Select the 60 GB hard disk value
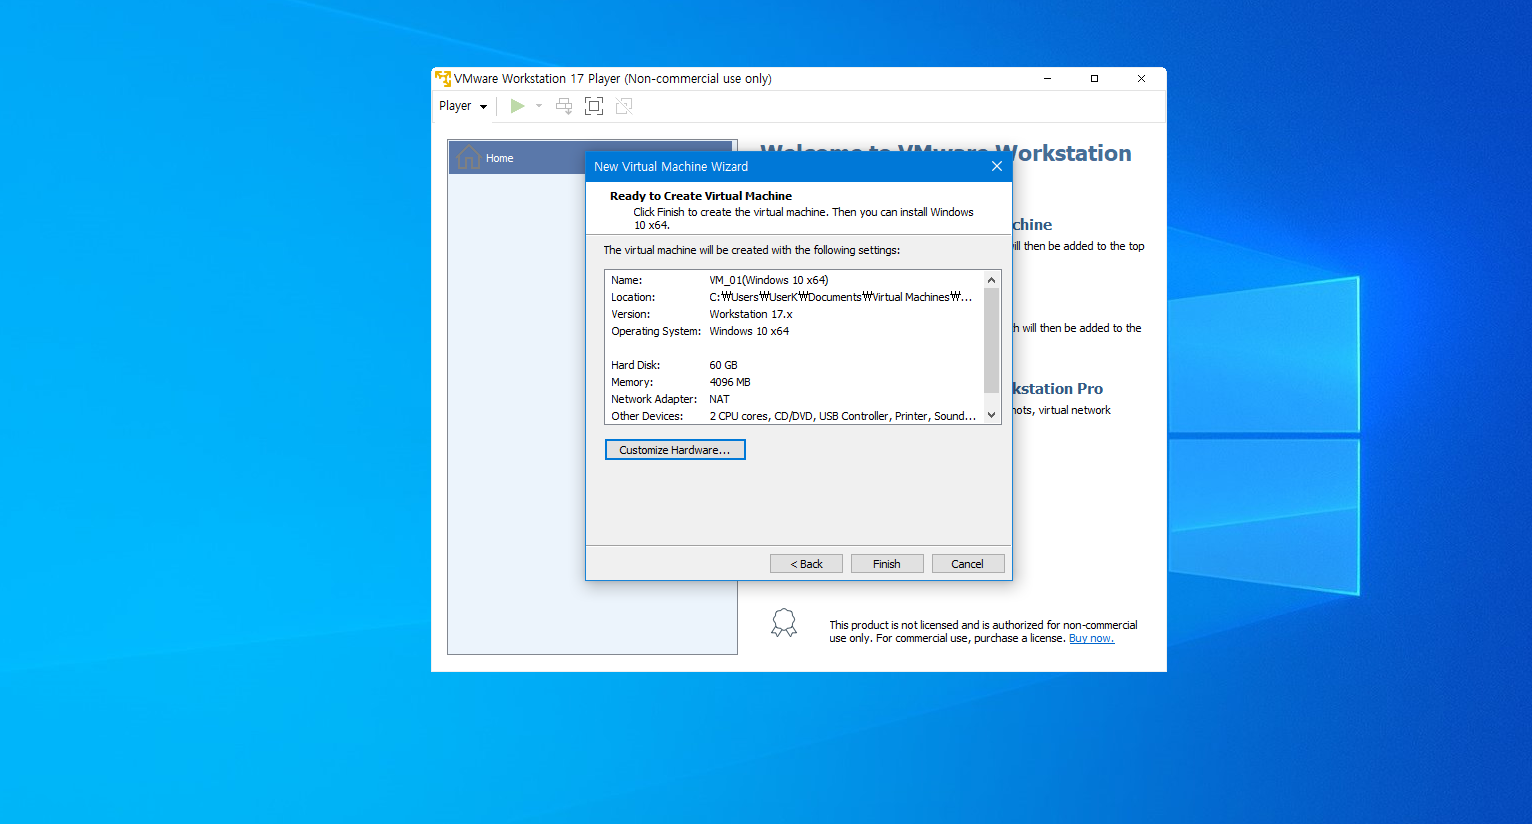The height and width of the screenshot is (824, 1532). pos(723,365)
